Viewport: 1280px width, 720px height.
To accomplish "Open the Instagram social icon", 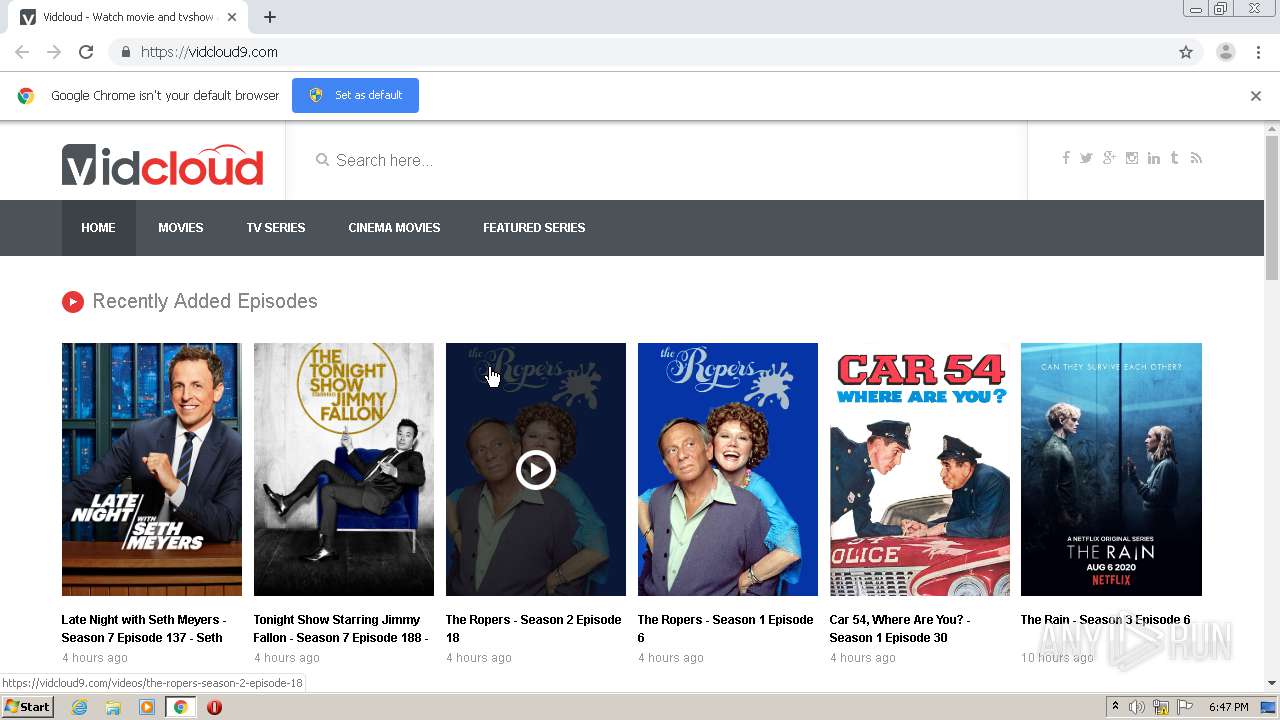I will (1132, 158).
